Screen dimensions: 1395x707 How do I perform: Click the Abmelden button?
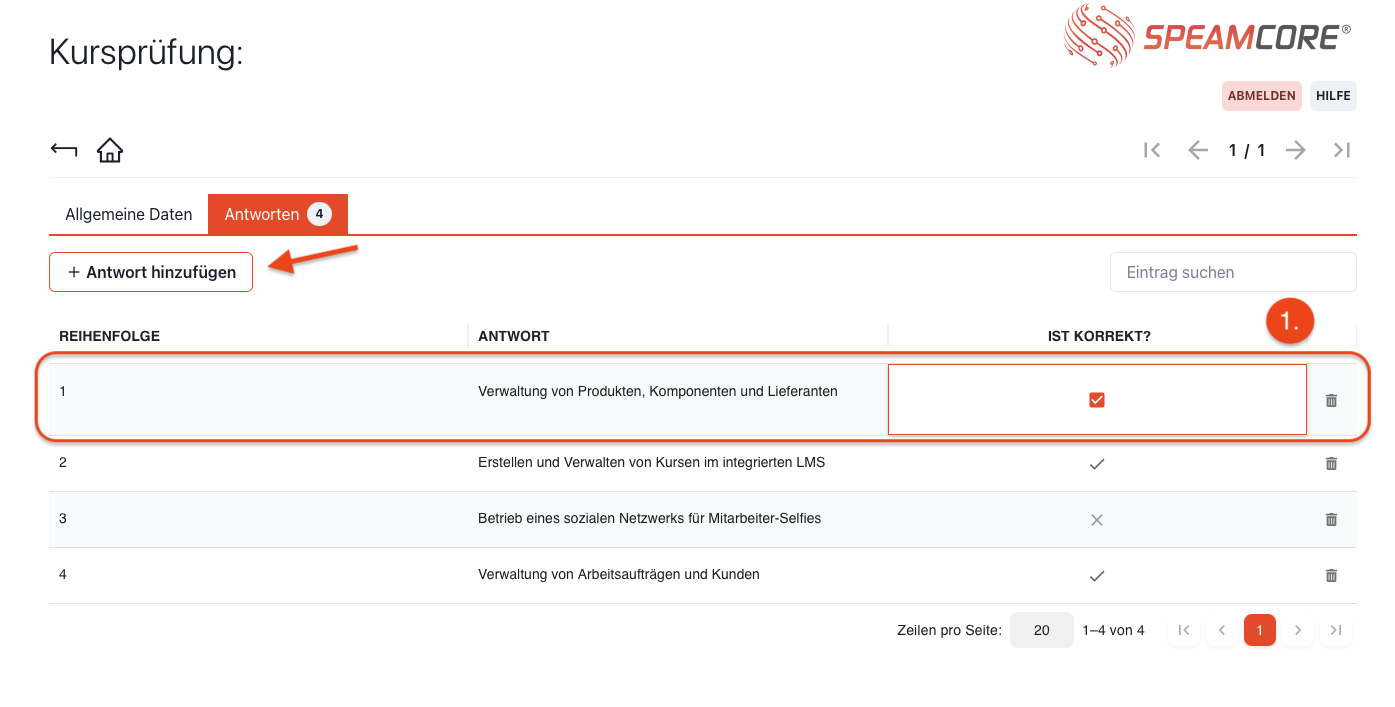pyautogui.click(x=1261, y=96)
